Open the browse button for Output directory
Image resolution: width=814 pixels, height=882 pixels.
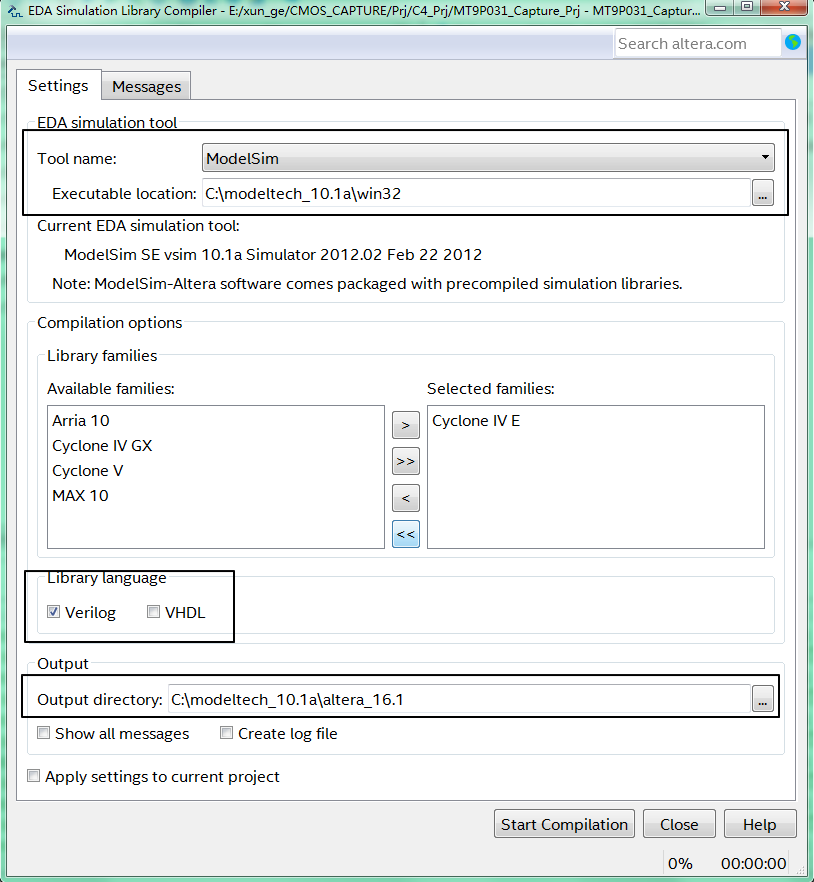point(762,699)
